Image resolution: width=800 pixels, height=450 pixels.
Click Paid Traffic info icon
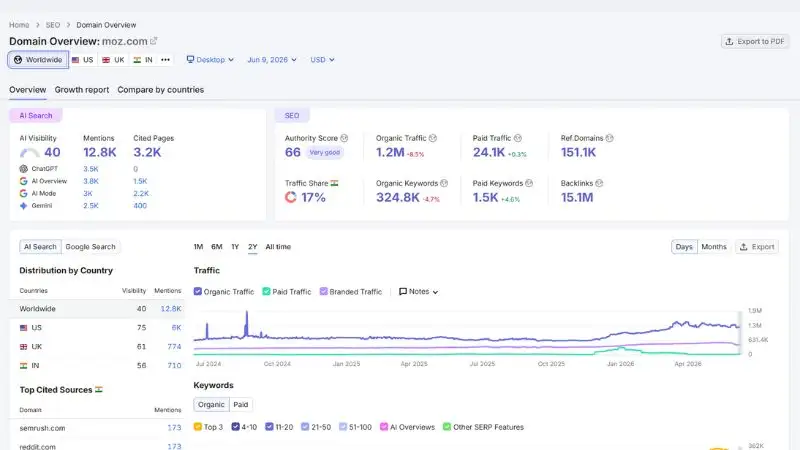518,138
